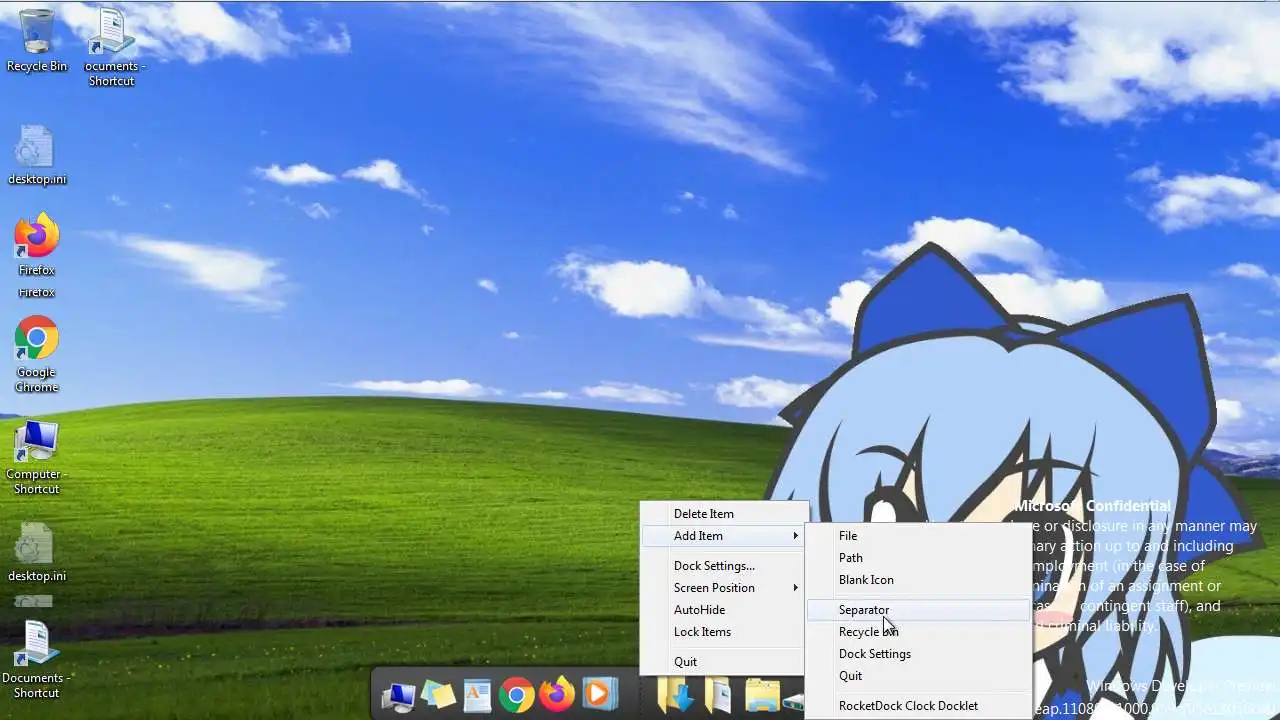Toggle Lock Items in the context menu

click(723, 632)
